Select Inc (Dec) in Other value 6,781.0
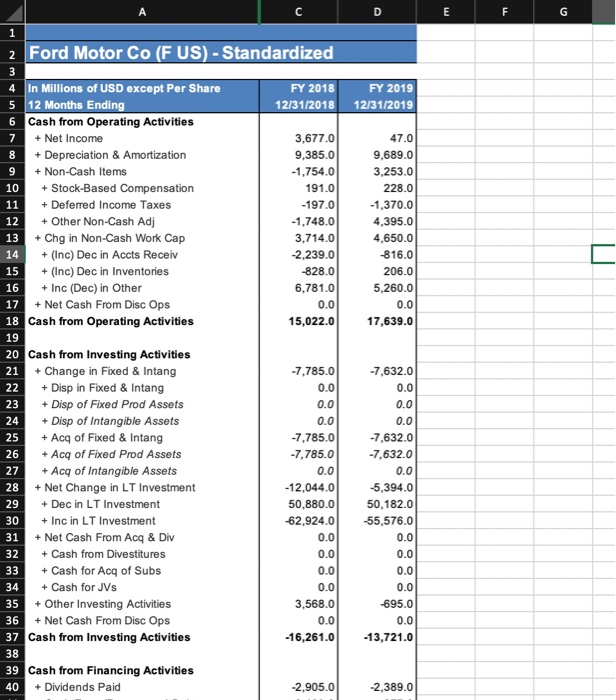 tap(299, 288)
